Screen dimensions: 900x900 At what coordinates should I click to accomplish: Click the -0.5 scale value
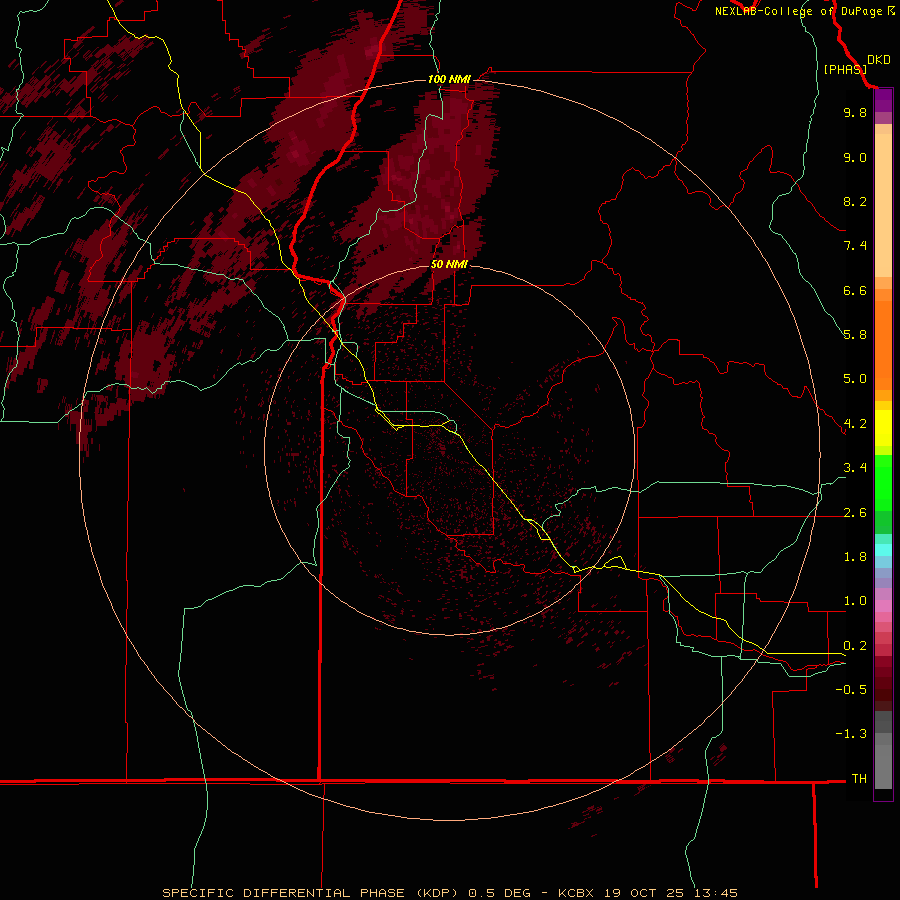851,690
